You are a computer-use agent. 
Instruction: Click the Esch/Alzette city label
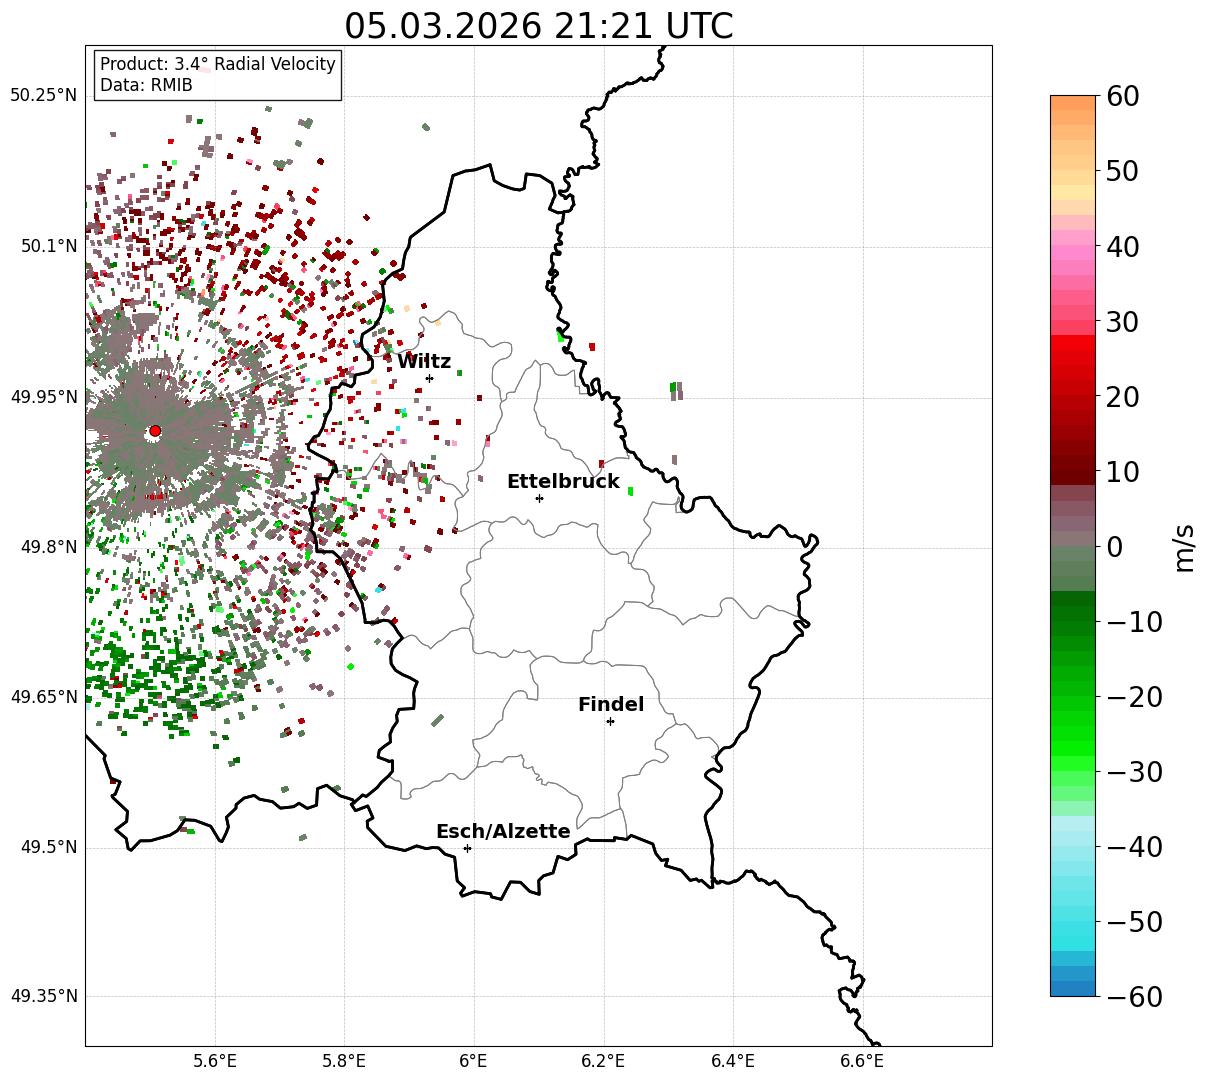coord(503,832)
